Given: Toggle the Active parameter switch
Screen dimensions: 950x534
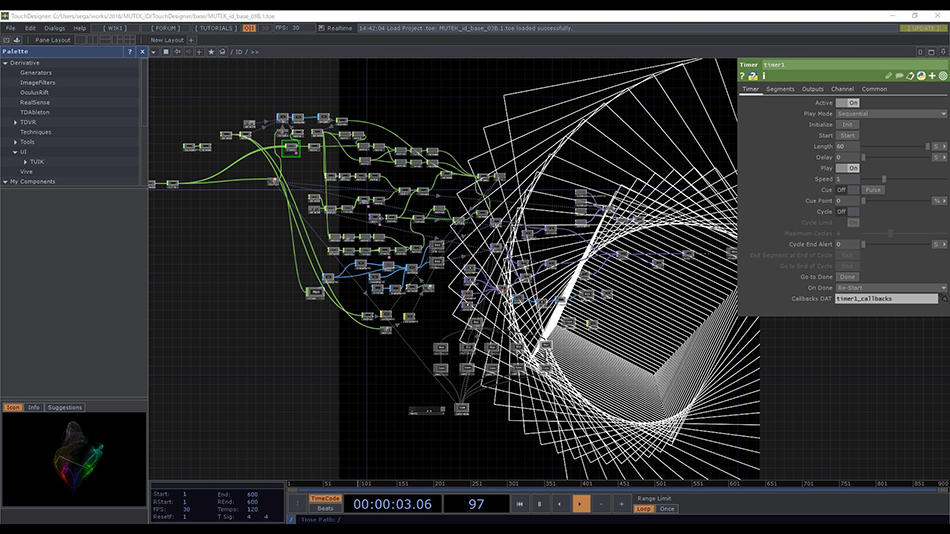Looking at the screenshot, I should [x=848, y=102].
